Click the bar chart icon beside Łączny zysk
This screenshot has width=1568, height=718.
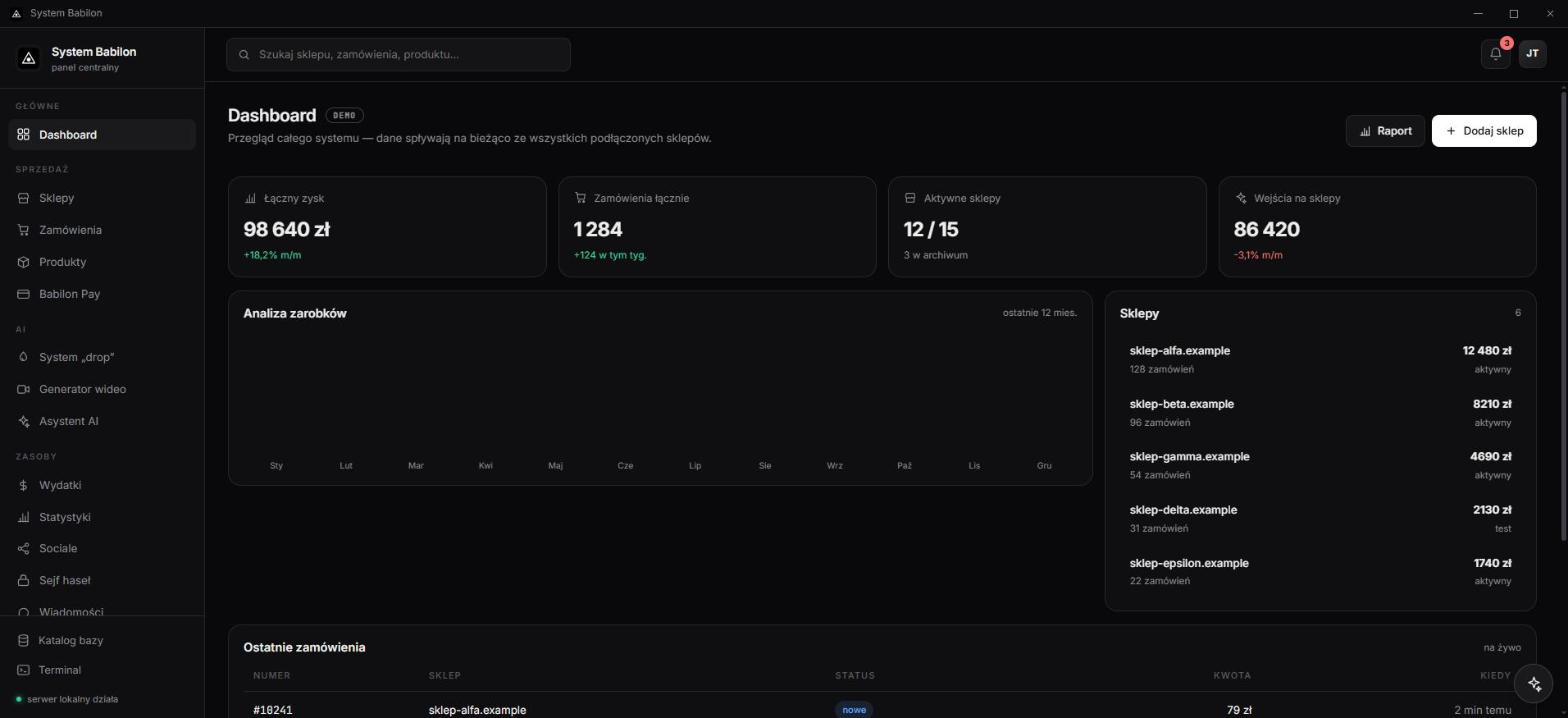(x=250, y=198)
